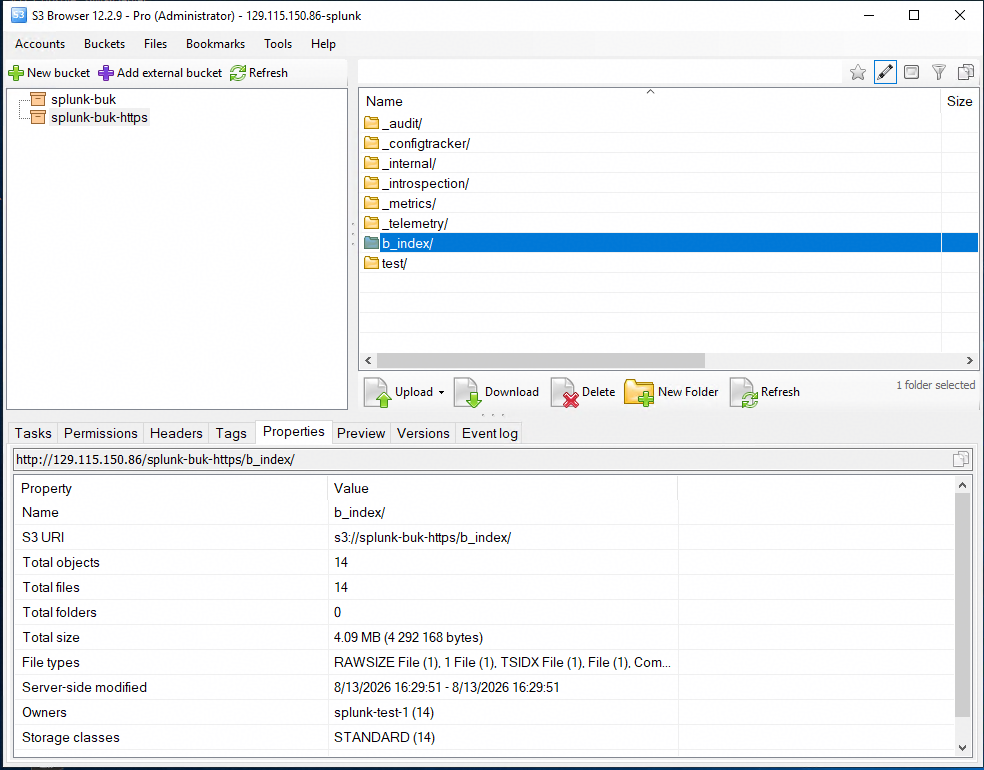This screenshot has width=984, height=770.
Task: Click the properties vertical scrollbar thumb
Action: click(x=962, y=604)
